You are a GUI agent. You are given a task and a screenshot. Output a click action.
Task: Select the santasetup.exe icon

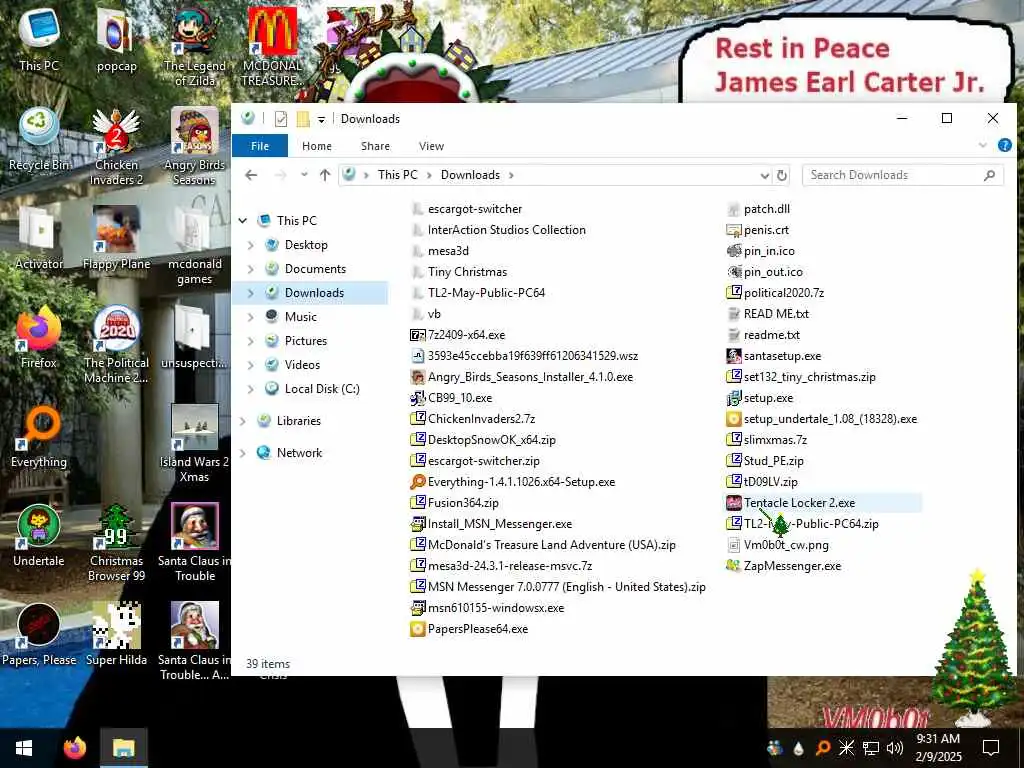pos(733,356)
